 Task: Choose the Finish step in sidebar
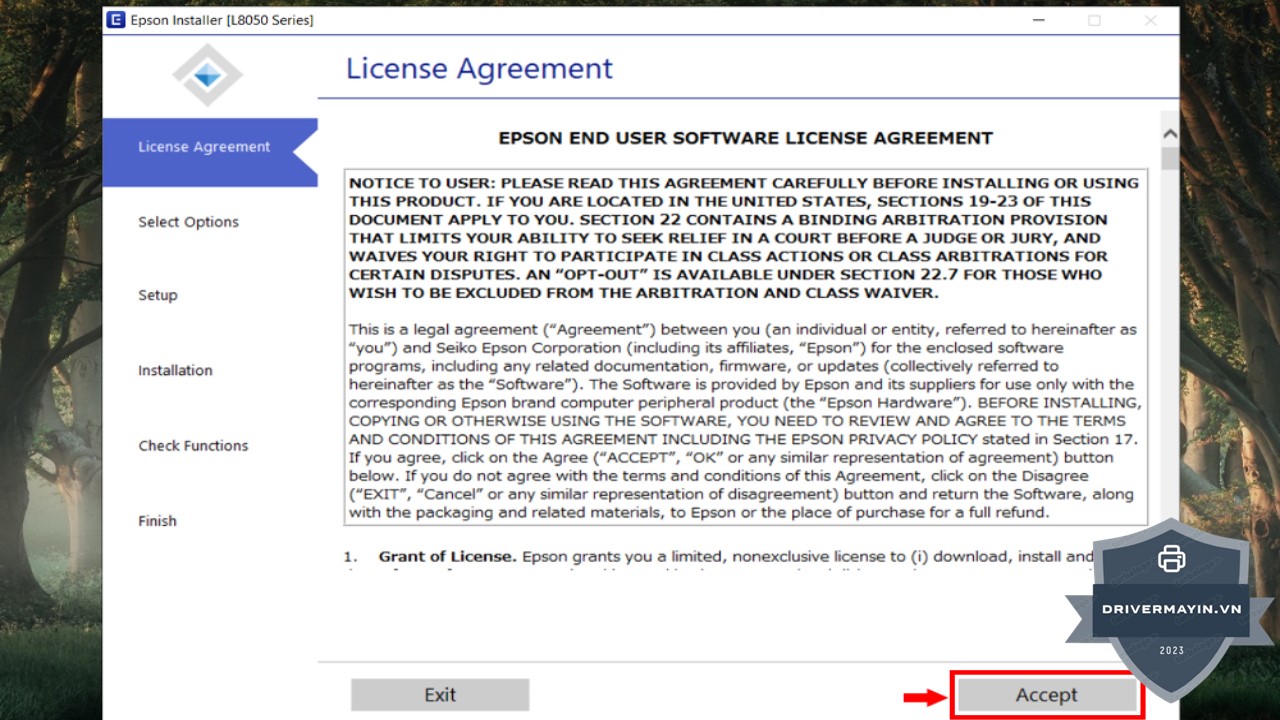pos(157,521)
